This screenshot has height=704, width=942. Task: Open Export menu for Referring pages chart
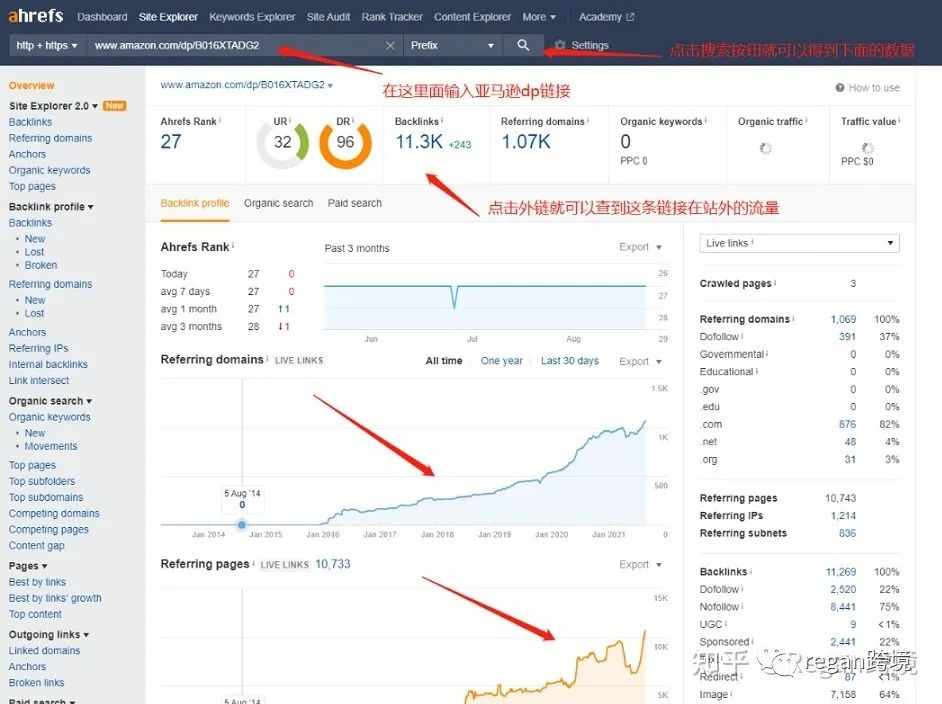coord(640,565)
